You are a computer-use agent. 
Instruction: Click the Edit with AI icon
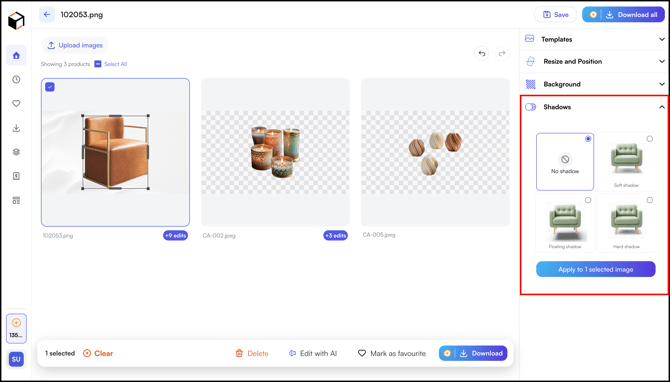(x=292, y=353)
